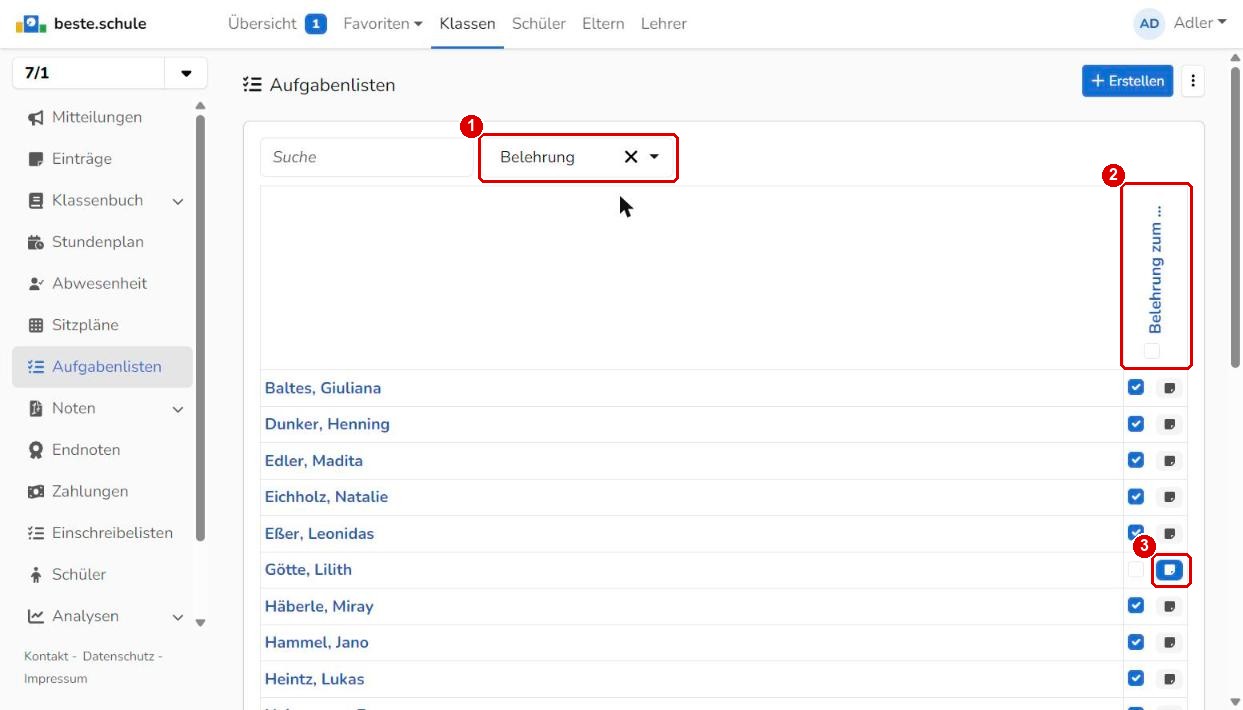Open the three-dot more options menu
1243x710 pixels.
(x=1193, y=81)
